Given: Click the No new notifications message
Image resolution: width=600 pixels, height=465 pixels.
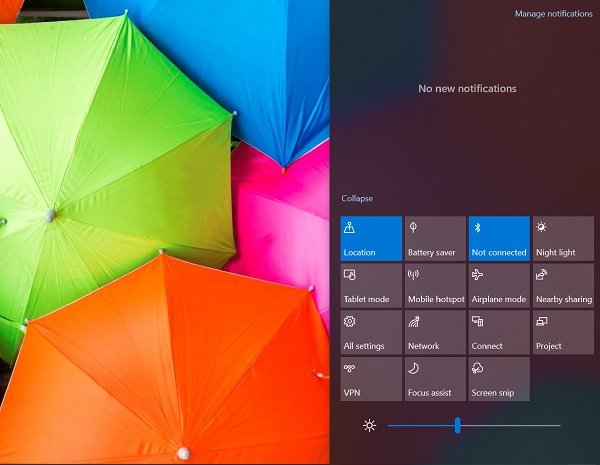Looking at the screenshot, I should tap(467, 88).
